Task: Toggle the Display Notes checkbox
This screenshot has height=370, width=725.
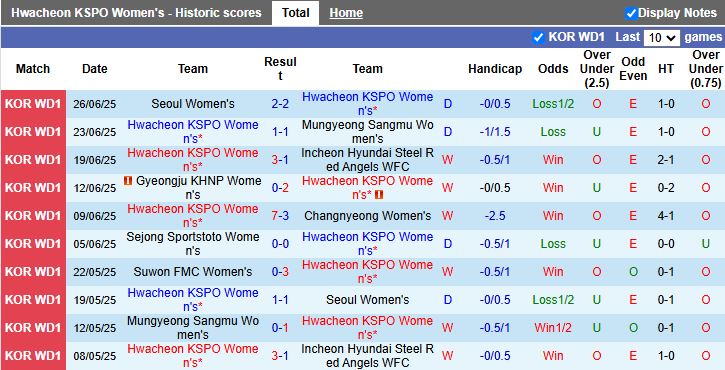Action: tap(631, 13)
